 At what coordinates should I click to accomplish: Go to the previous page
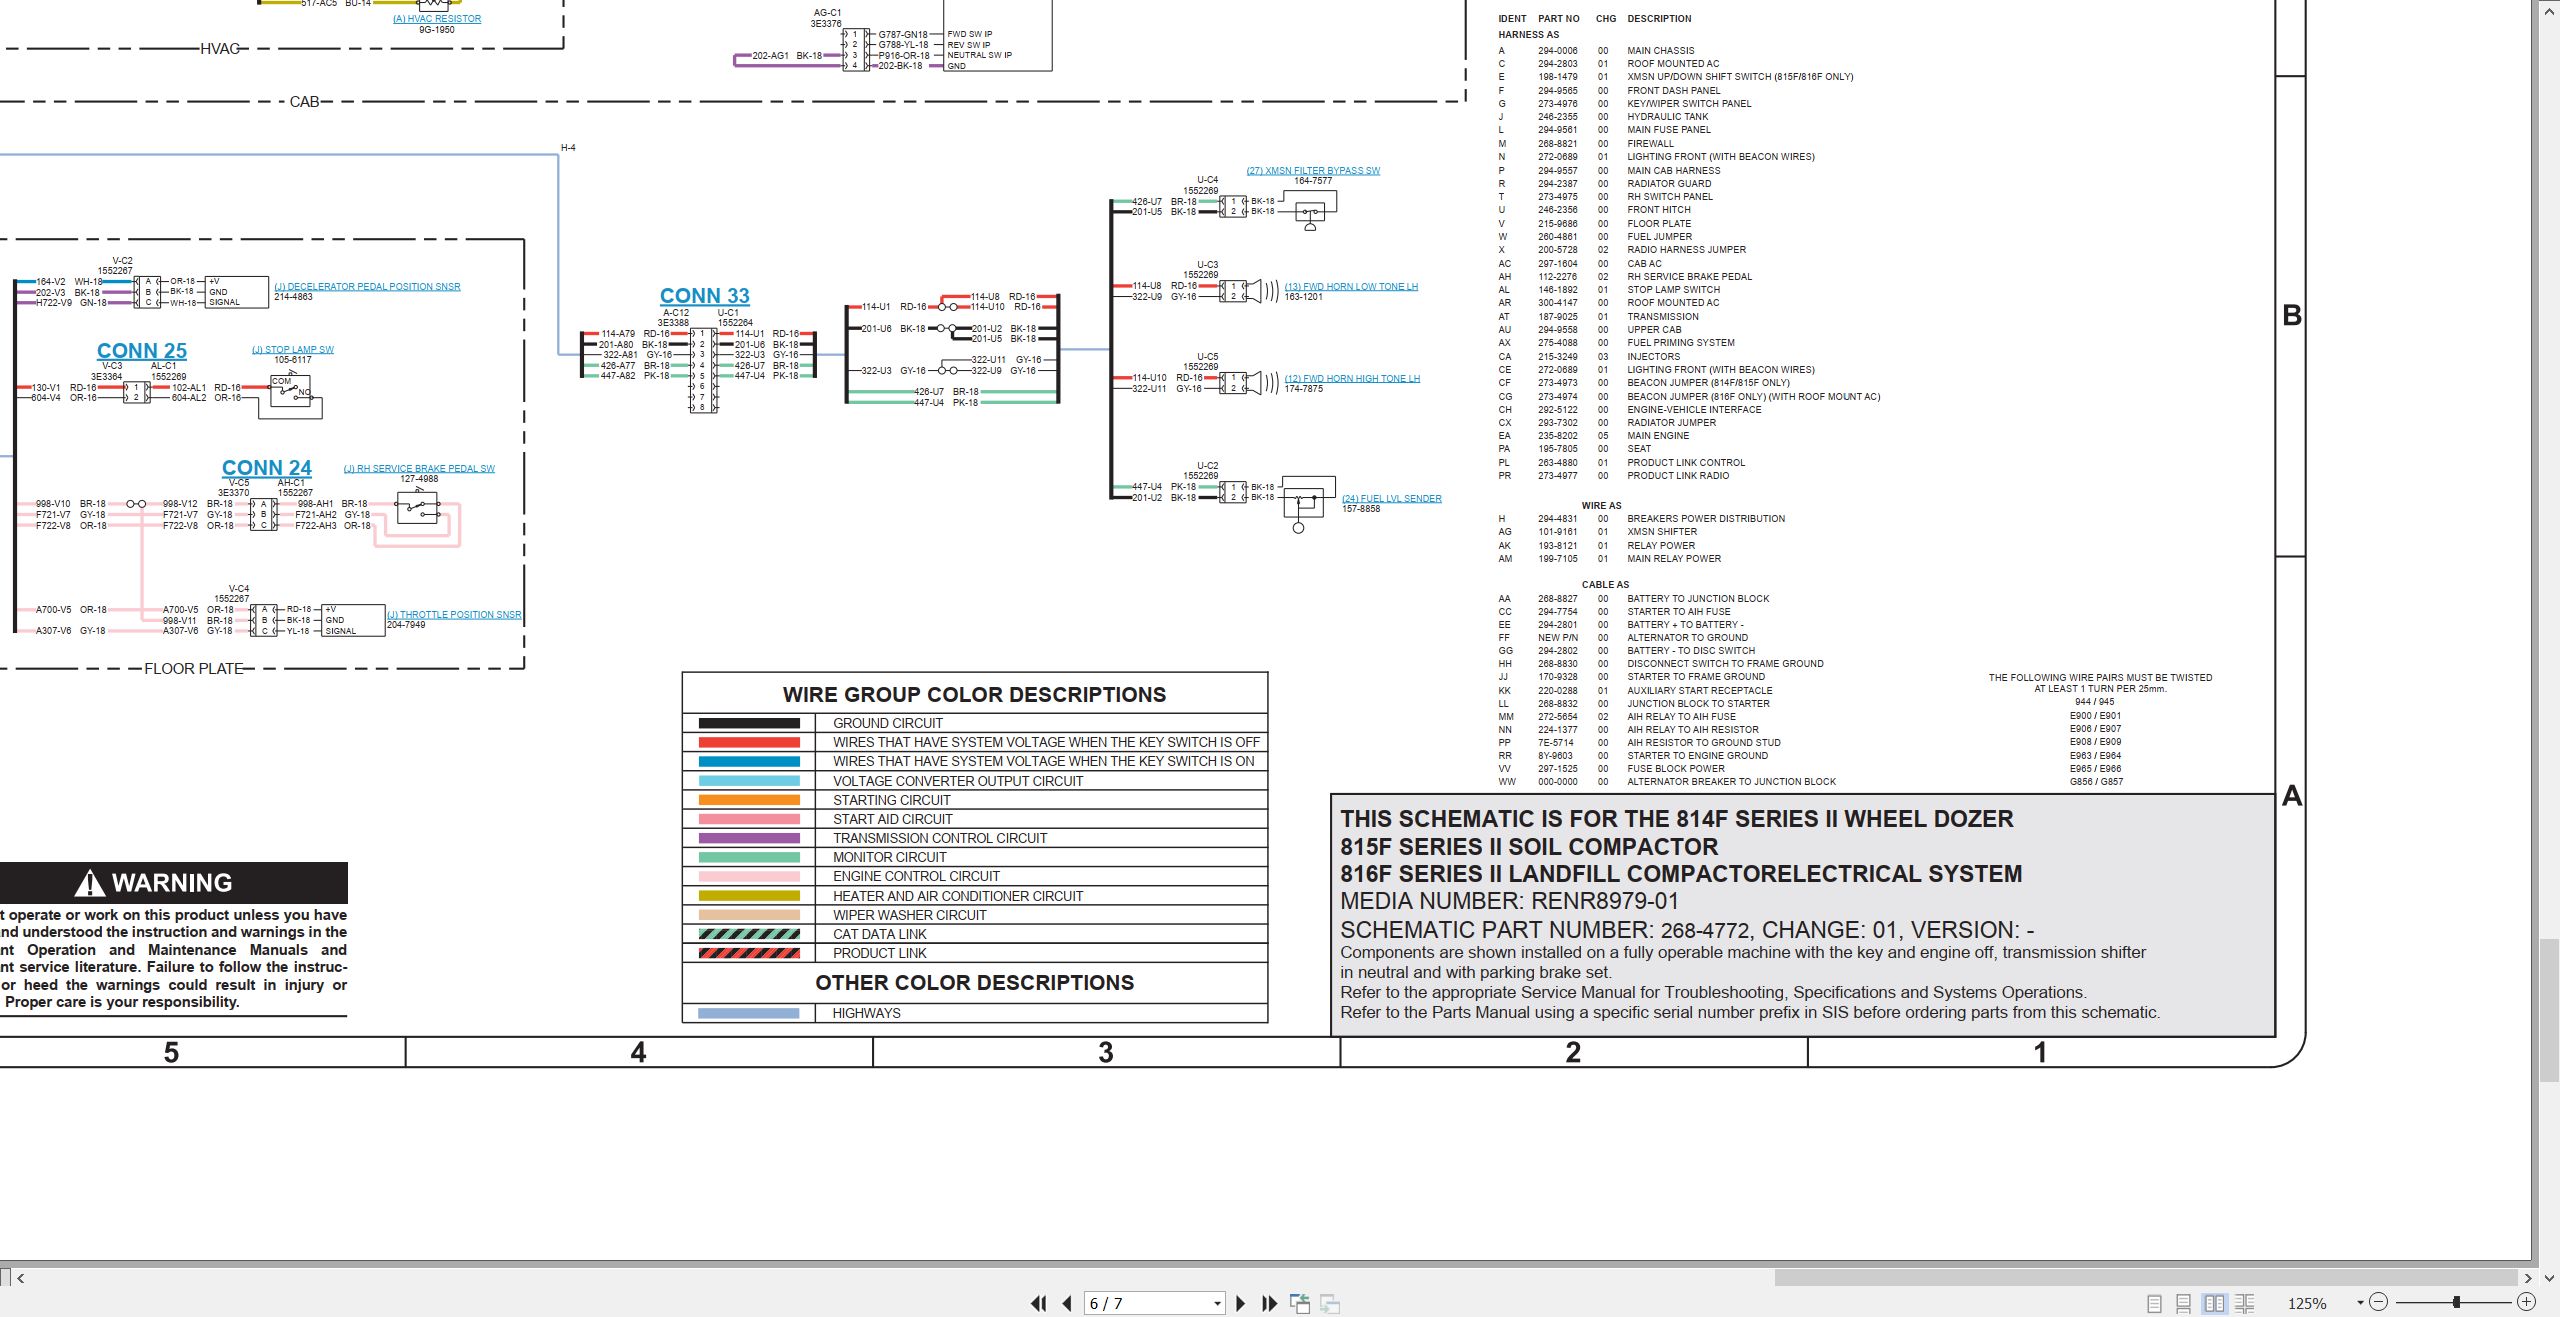1067,1303
